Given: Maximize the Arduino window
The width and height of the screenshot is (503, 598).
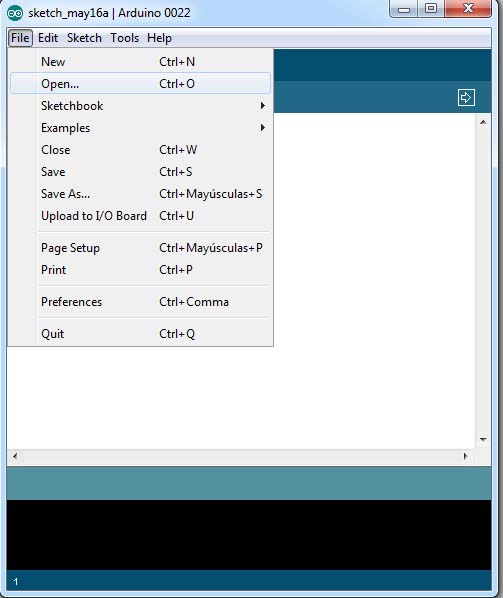Looking at the screenshot, I should coord(431,8).
